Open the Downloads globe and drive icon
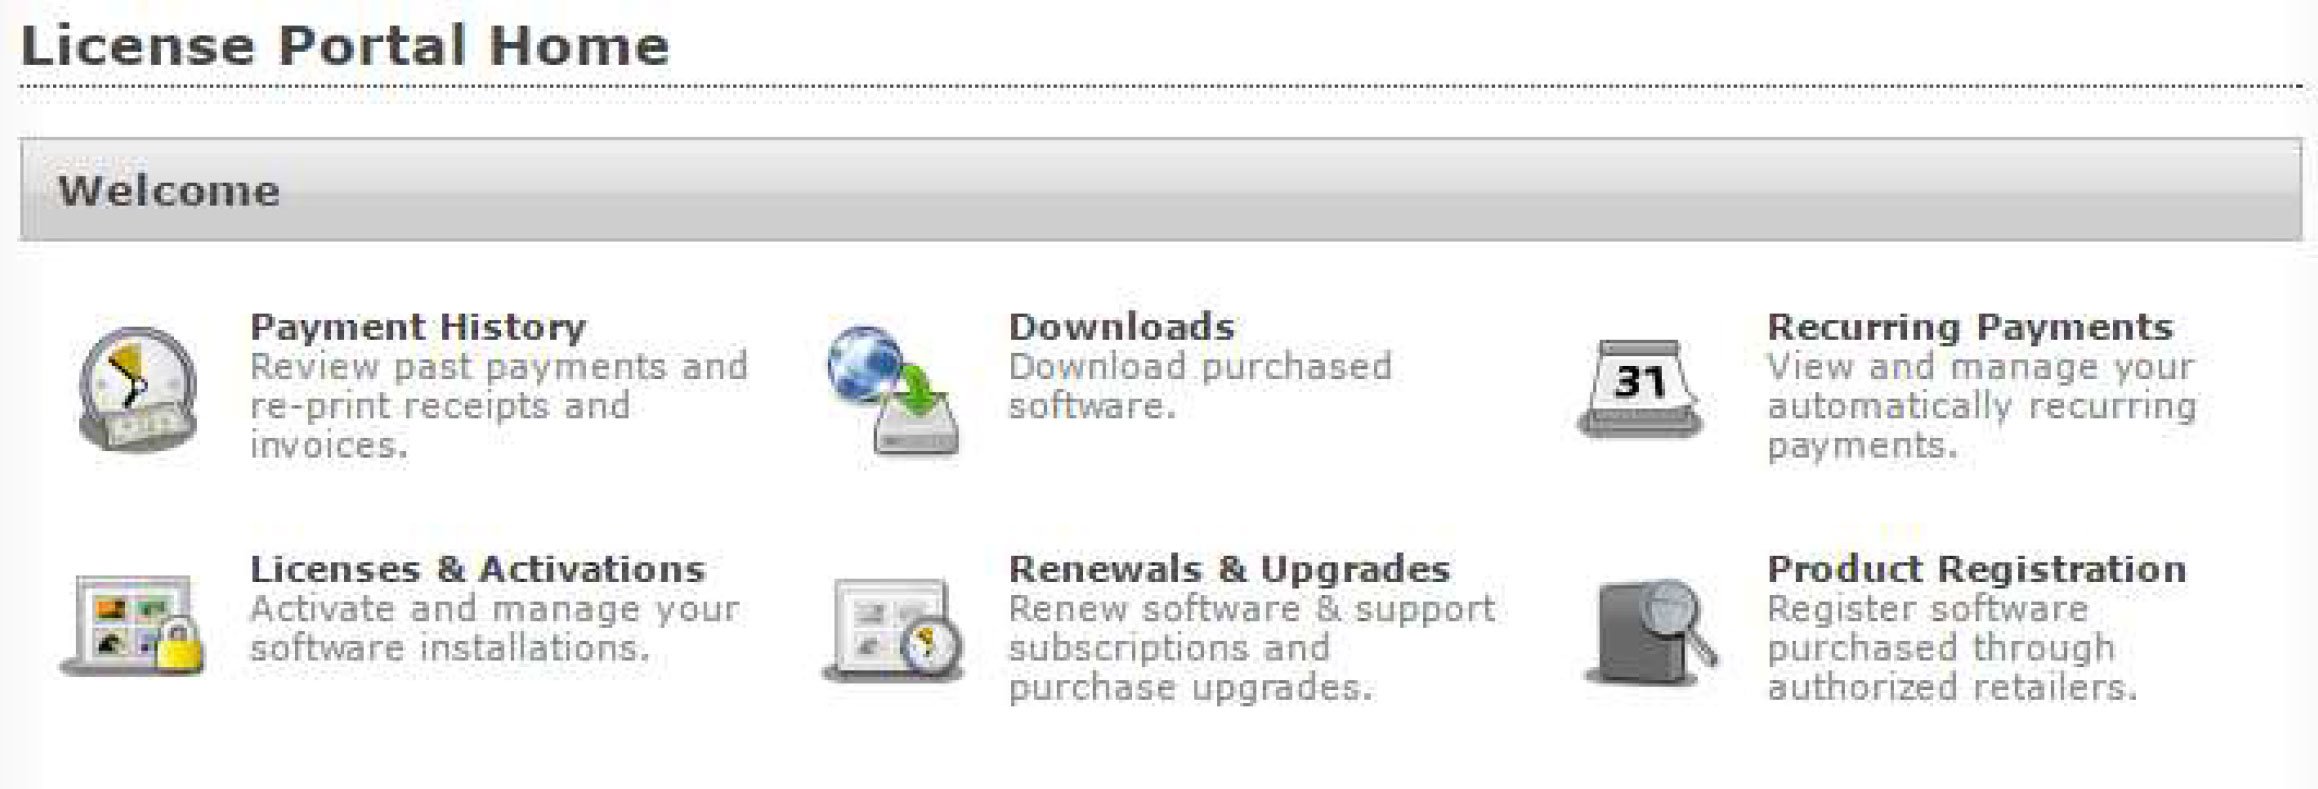Viewport: 2318px width, 789px height. click(892, 392)
